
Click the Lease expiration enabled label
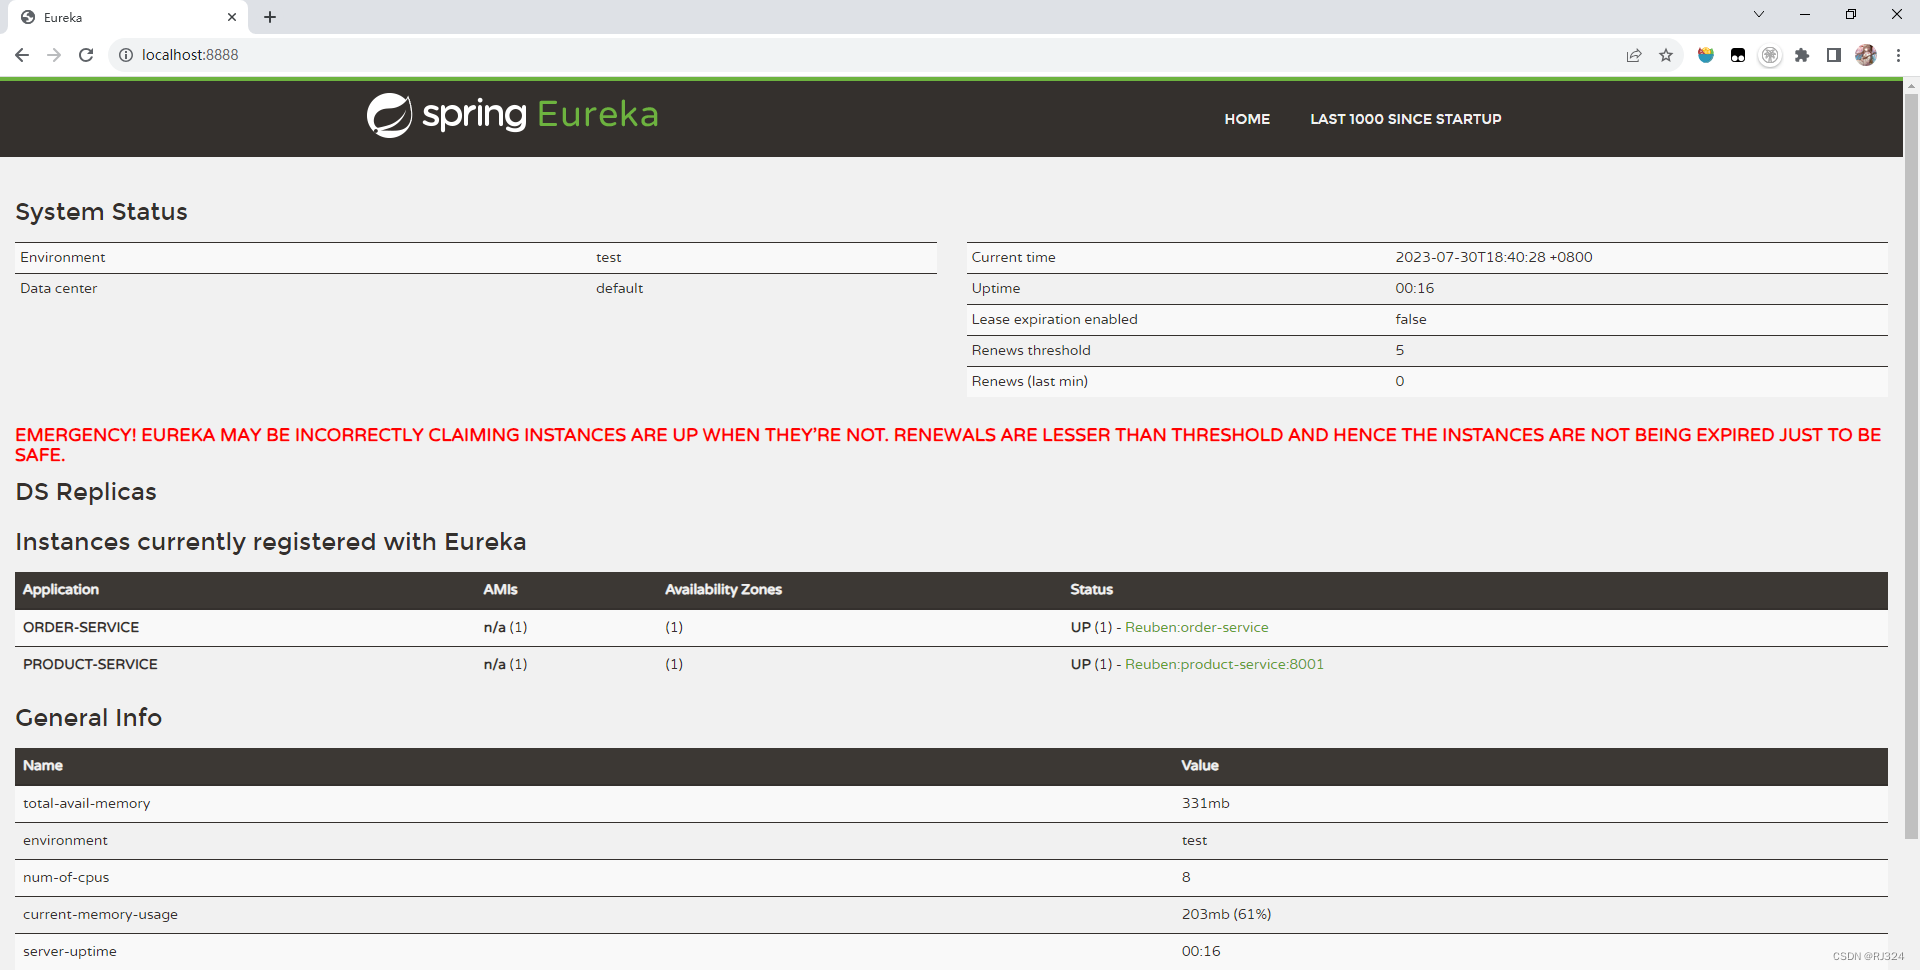(1054, 319)
